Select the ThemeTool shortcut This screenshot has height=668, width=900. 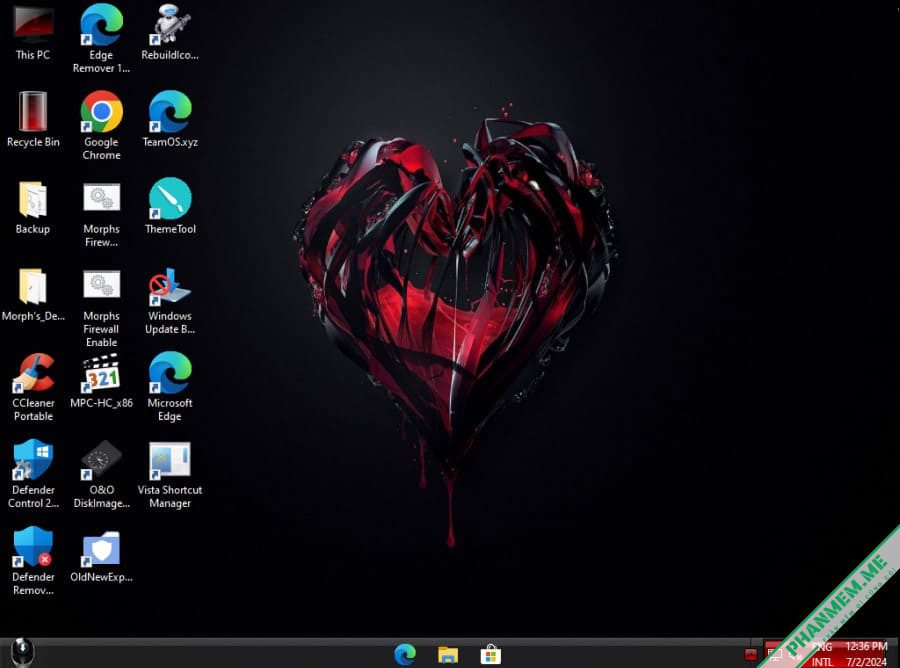tap(170, 207)
